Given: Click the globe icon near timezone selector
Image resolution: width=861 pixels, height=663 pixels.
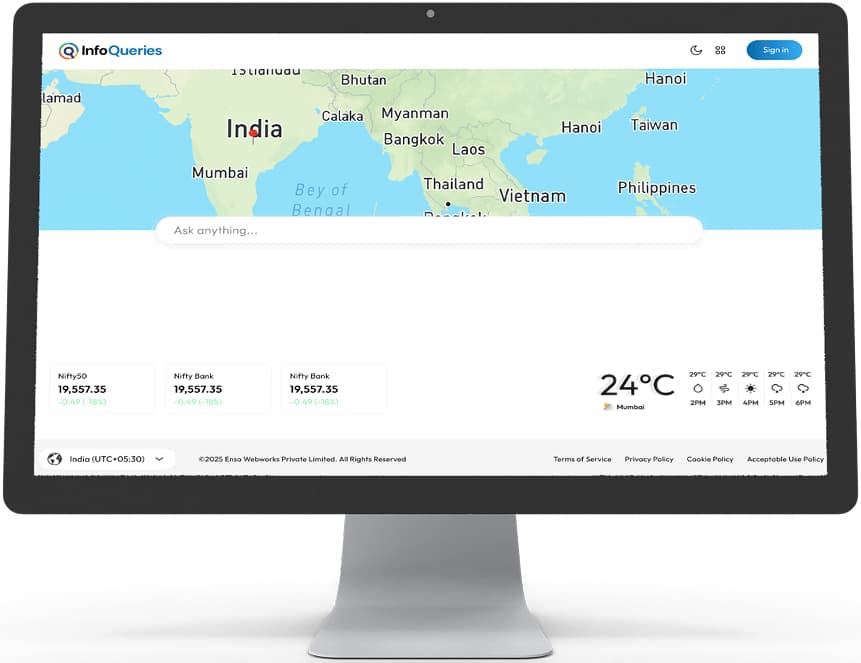Looking at the screenshot, I should point(55,459).
